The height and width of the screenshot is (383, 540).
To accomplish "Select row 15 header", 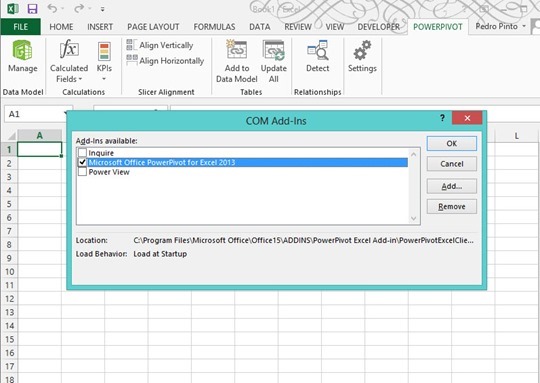I will (9, 339).
